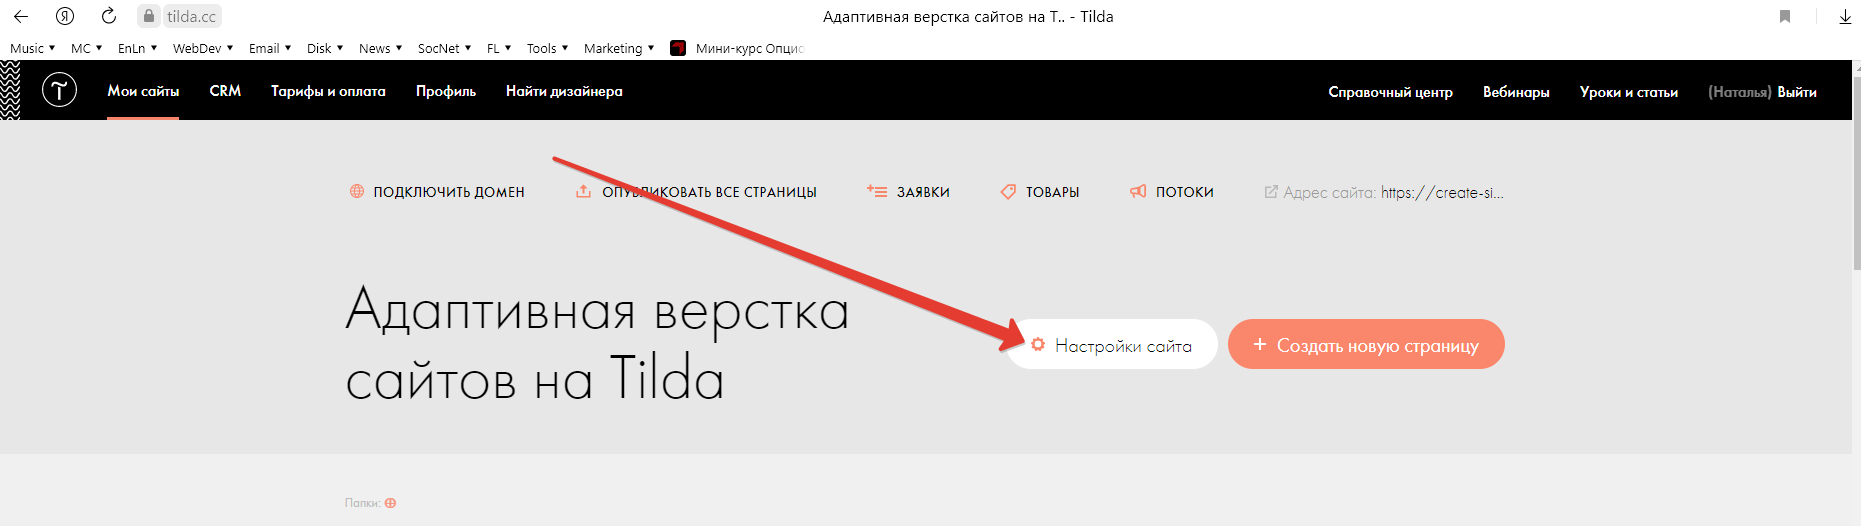
Task: Open the Disk bookmarks folder
Action: pyautogui.click(x=325, y=48)
